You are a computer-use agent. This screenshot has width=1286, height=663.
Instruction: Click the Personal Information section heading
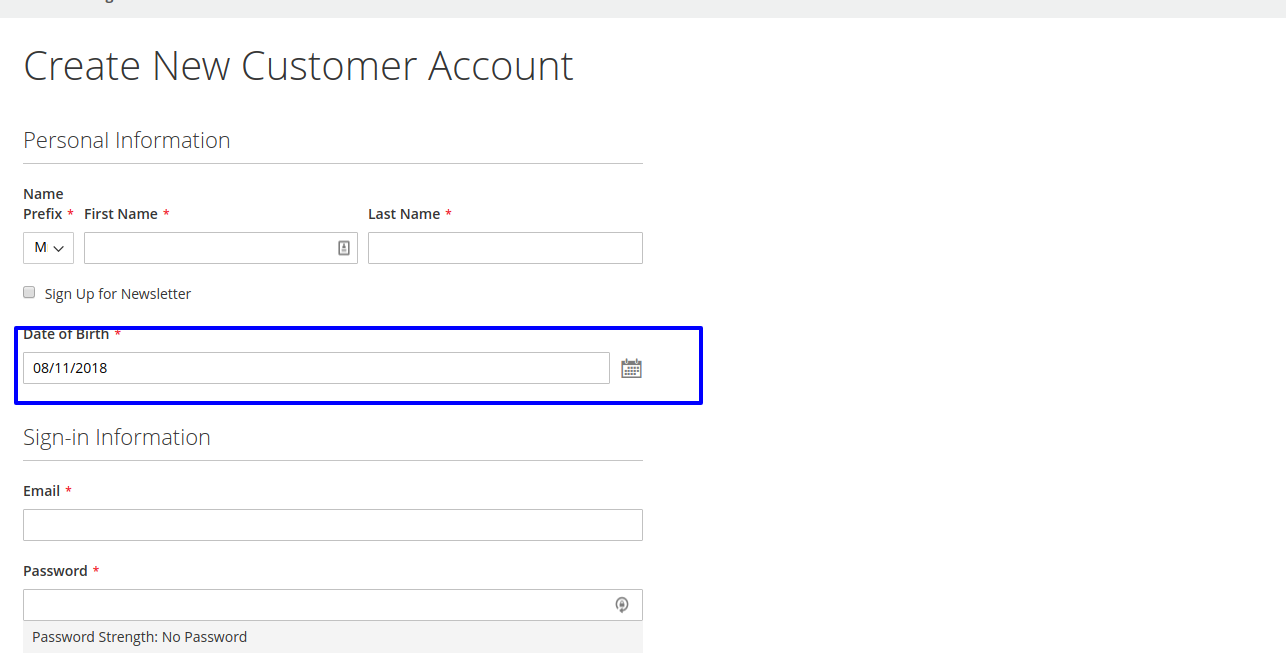tap(126, 140)
